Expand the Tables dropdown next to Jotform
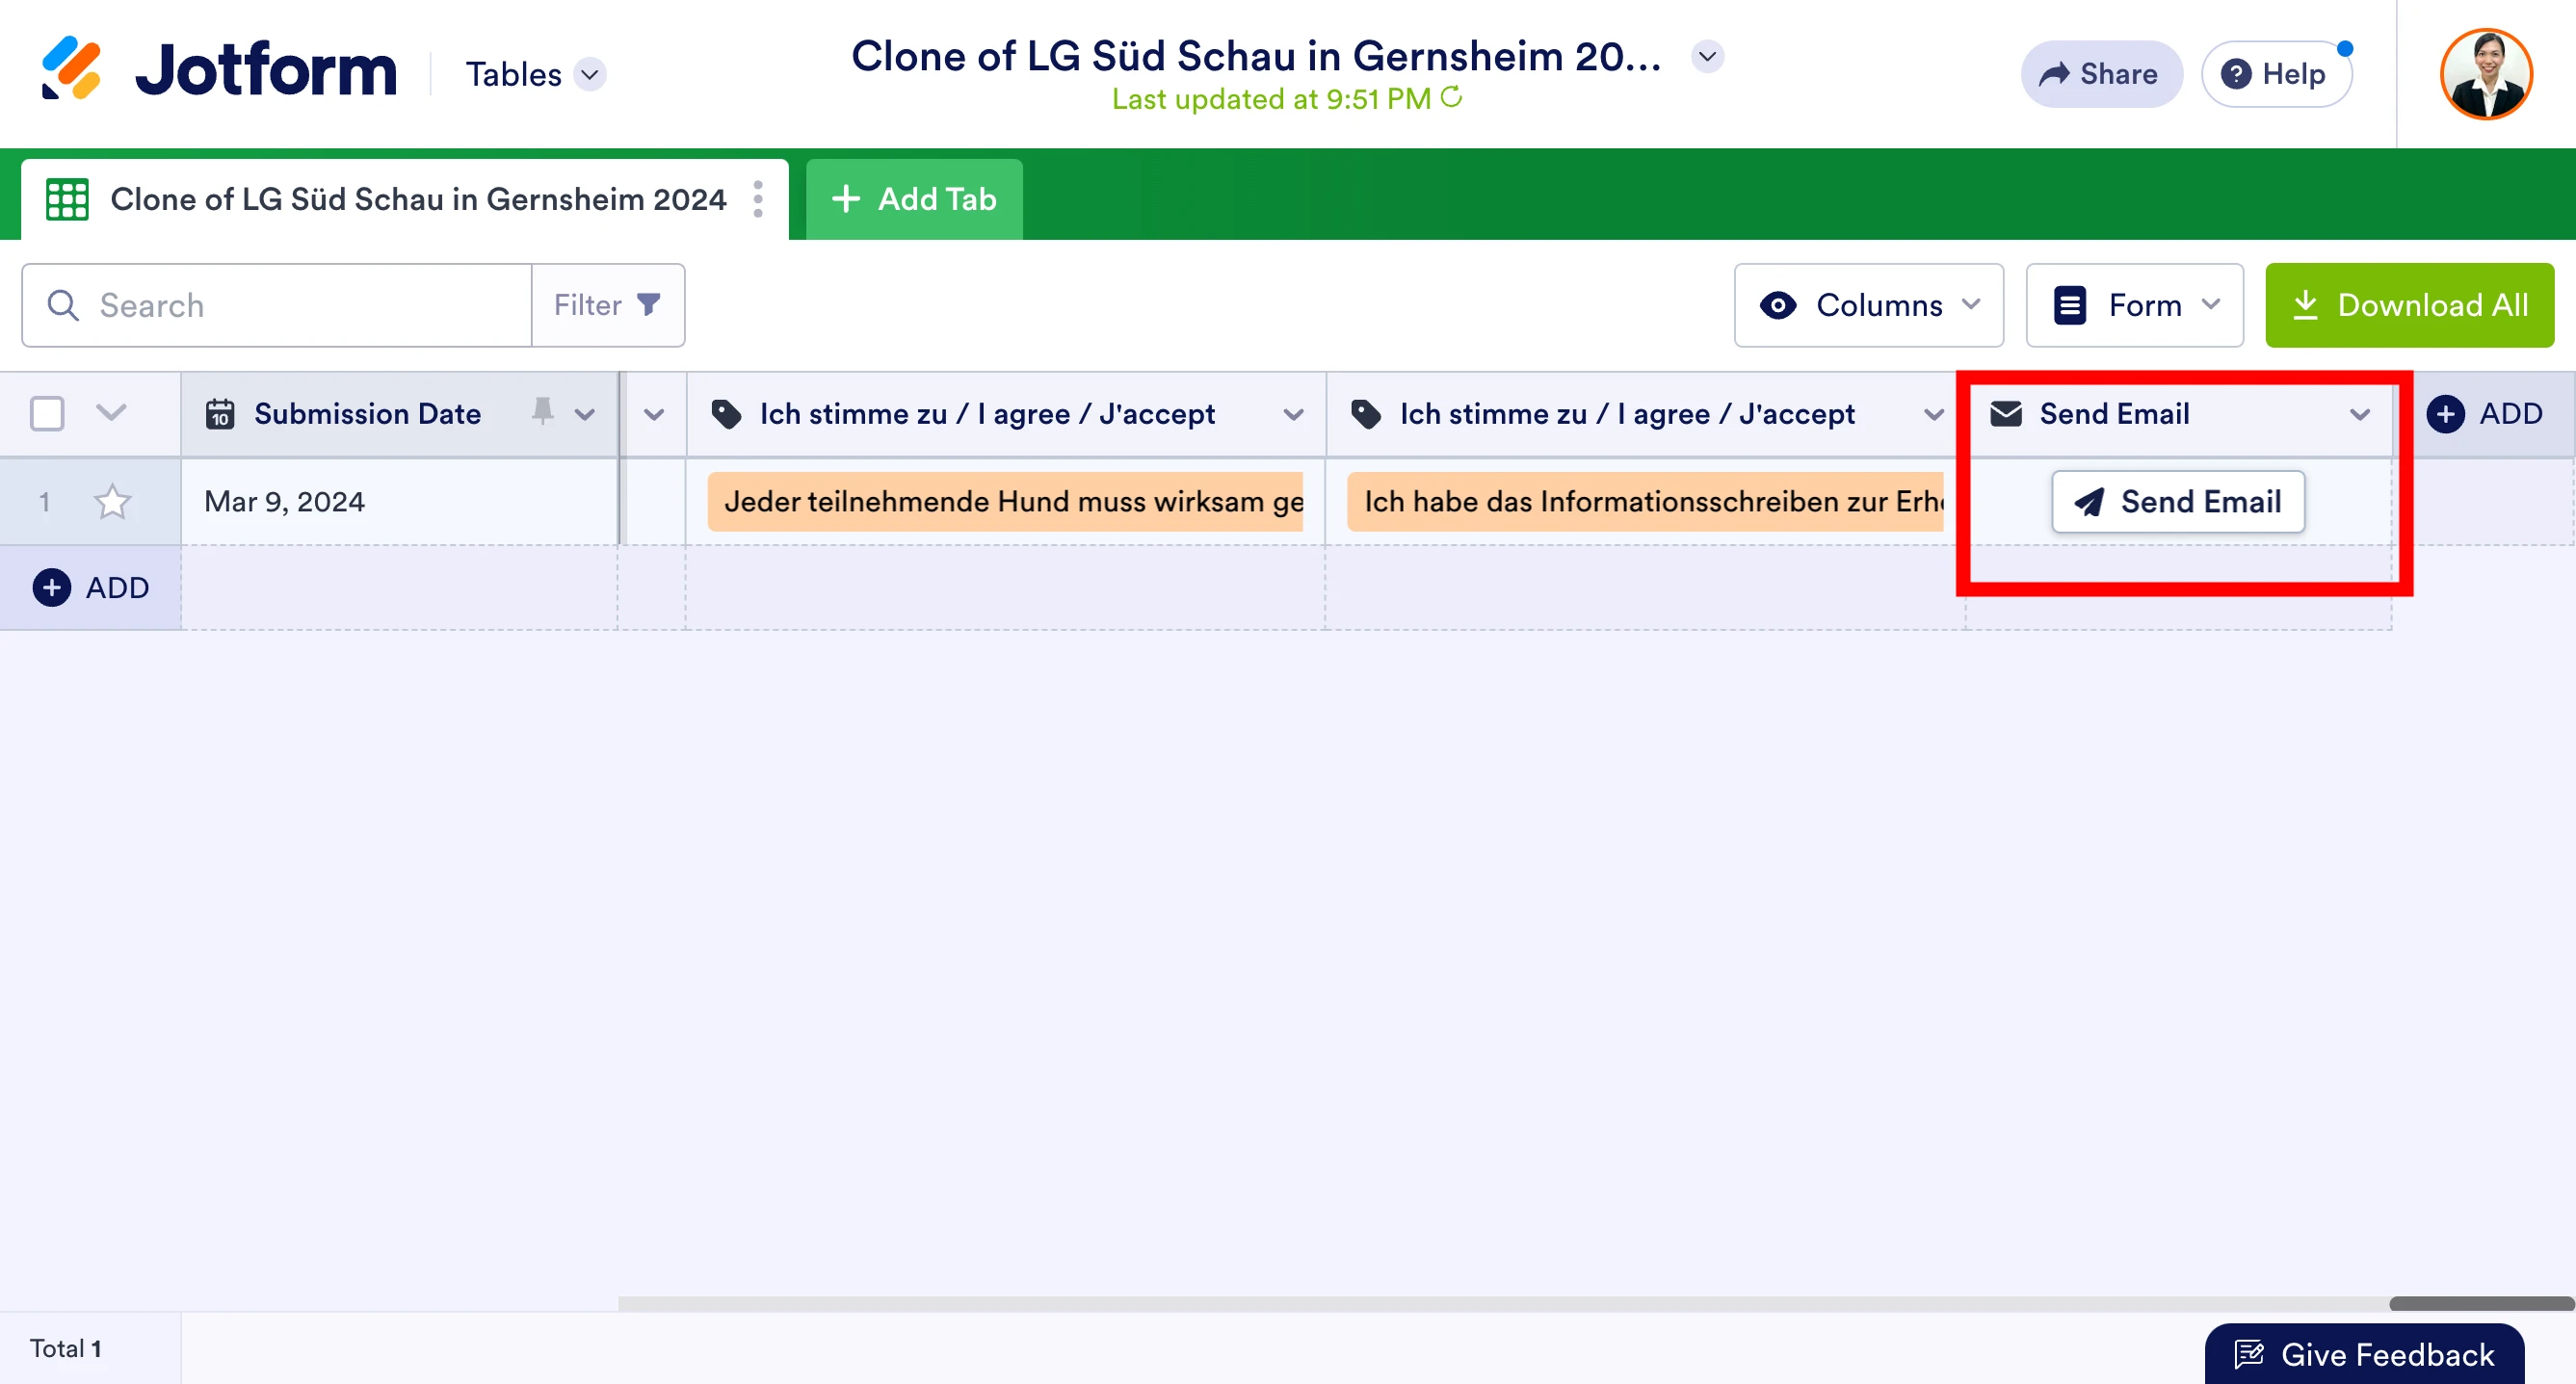2576x1384 pixels. click(590, 74)
